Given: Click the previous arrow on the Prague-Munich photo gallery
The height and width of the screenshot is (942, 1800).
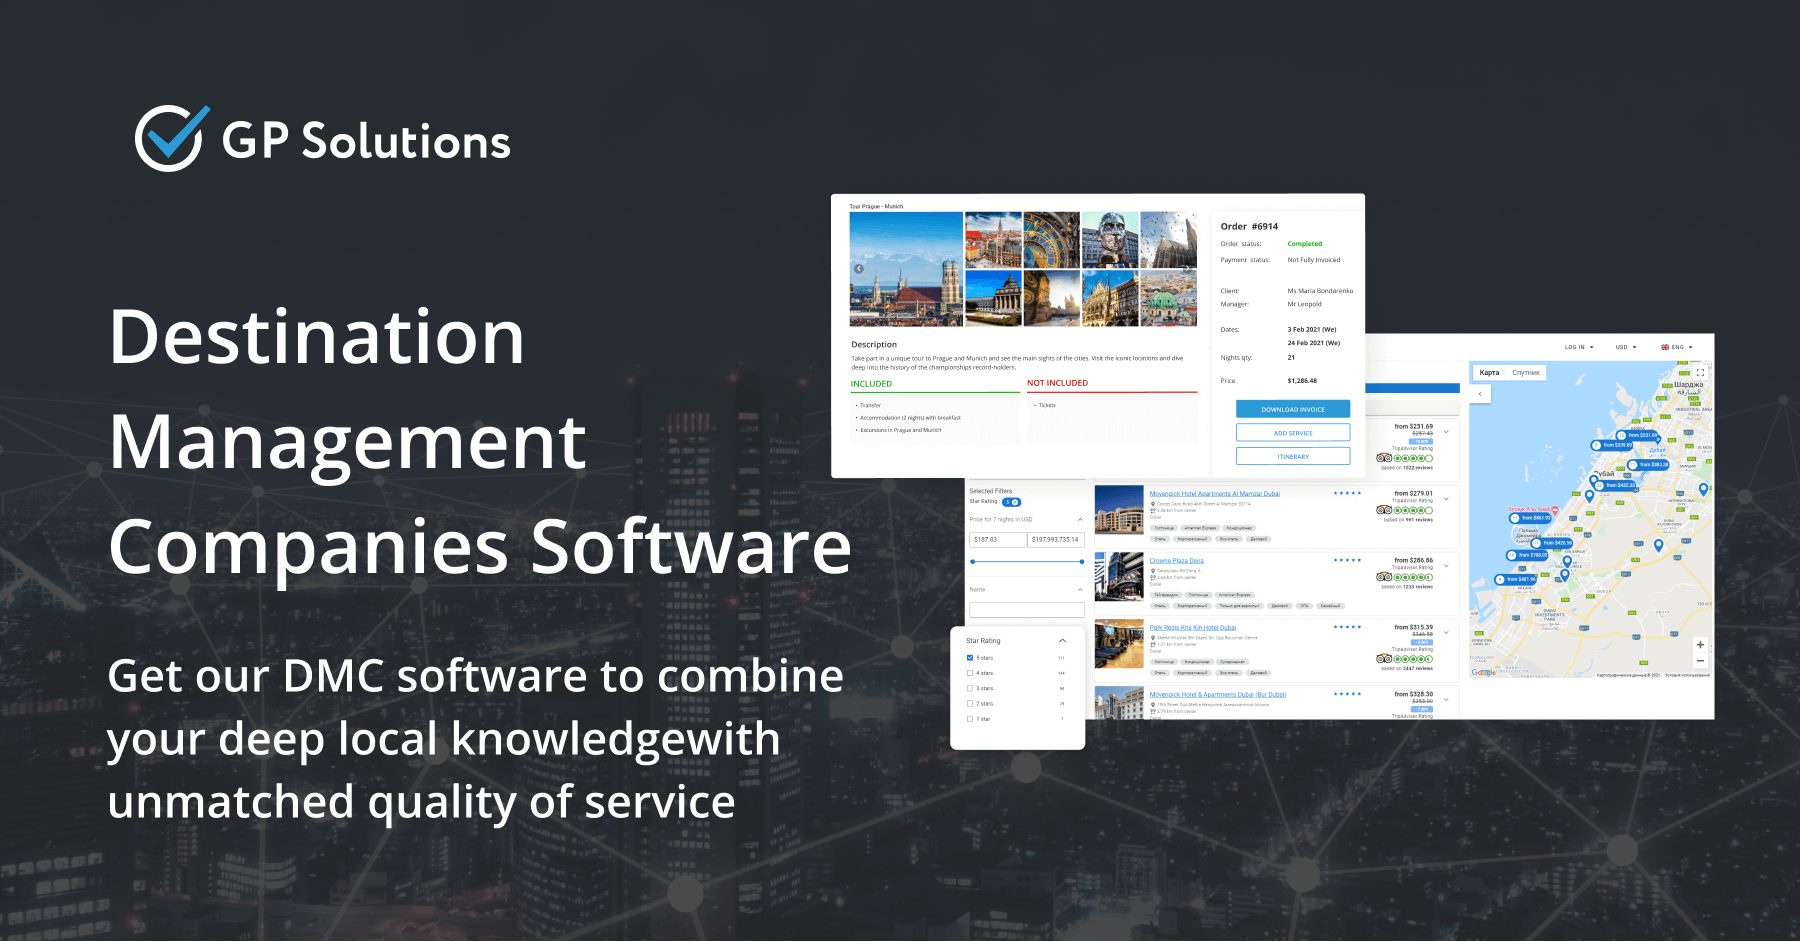Looking at the screenshot, I should pos(860,268).
